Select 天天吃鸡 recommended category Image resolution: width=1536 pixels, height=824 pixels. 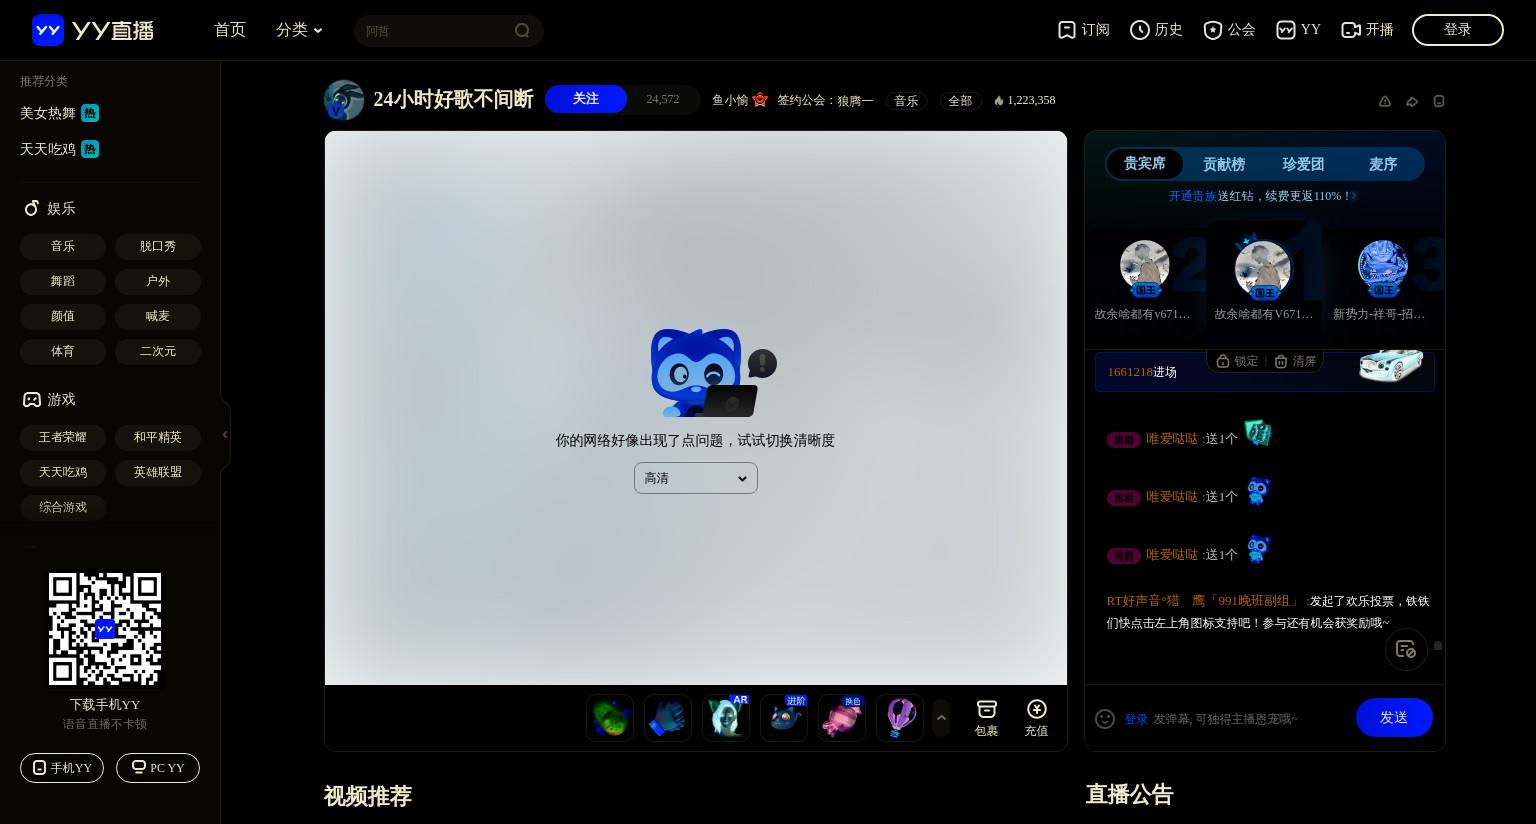[59, 149]
